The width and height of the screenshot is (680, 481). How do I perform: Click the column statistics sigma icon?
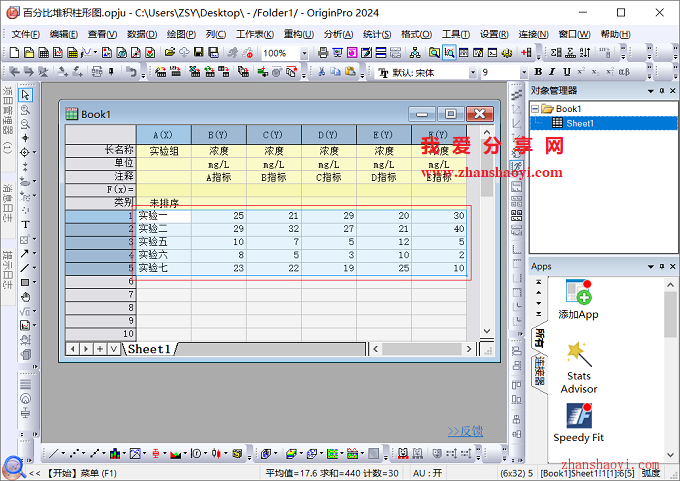click(556, 53)
